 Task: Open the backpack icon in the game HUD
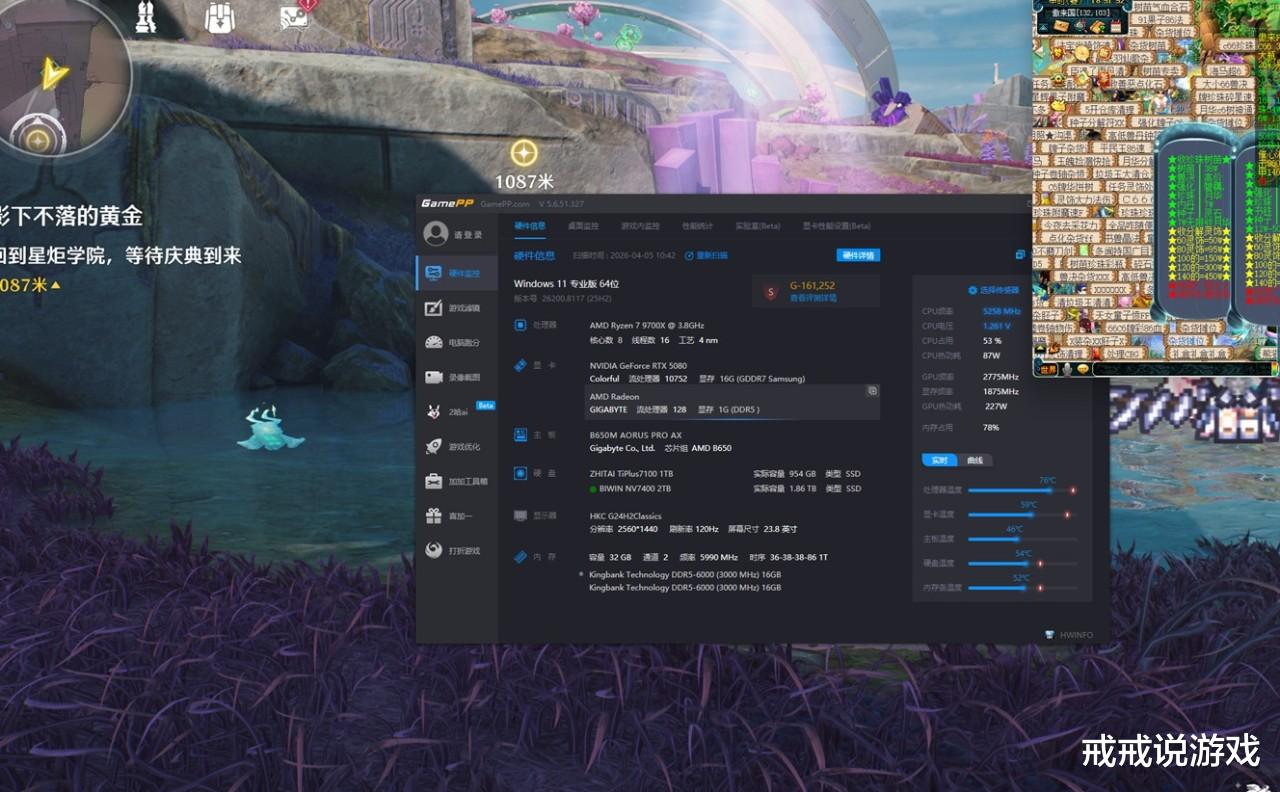219,17
